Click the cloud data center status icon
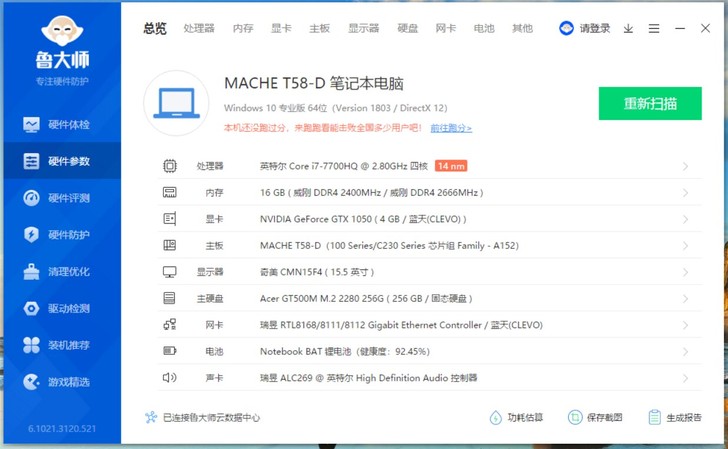The width and height of the screenshot is (728, 449). (x=151, y=417)
